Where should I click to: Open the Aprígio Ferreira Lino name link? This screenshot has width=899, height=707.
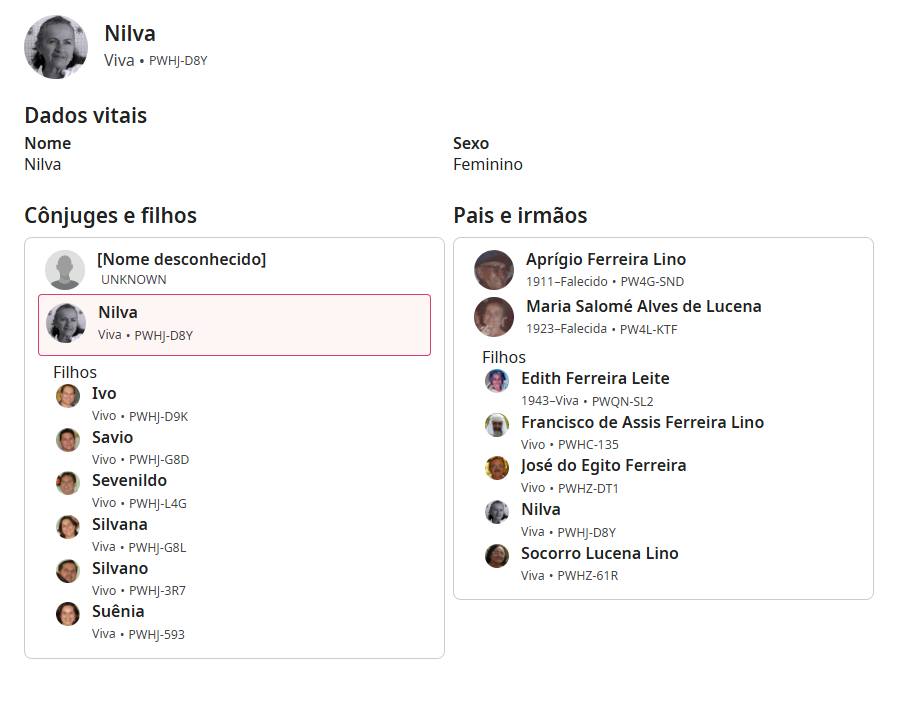606,260
